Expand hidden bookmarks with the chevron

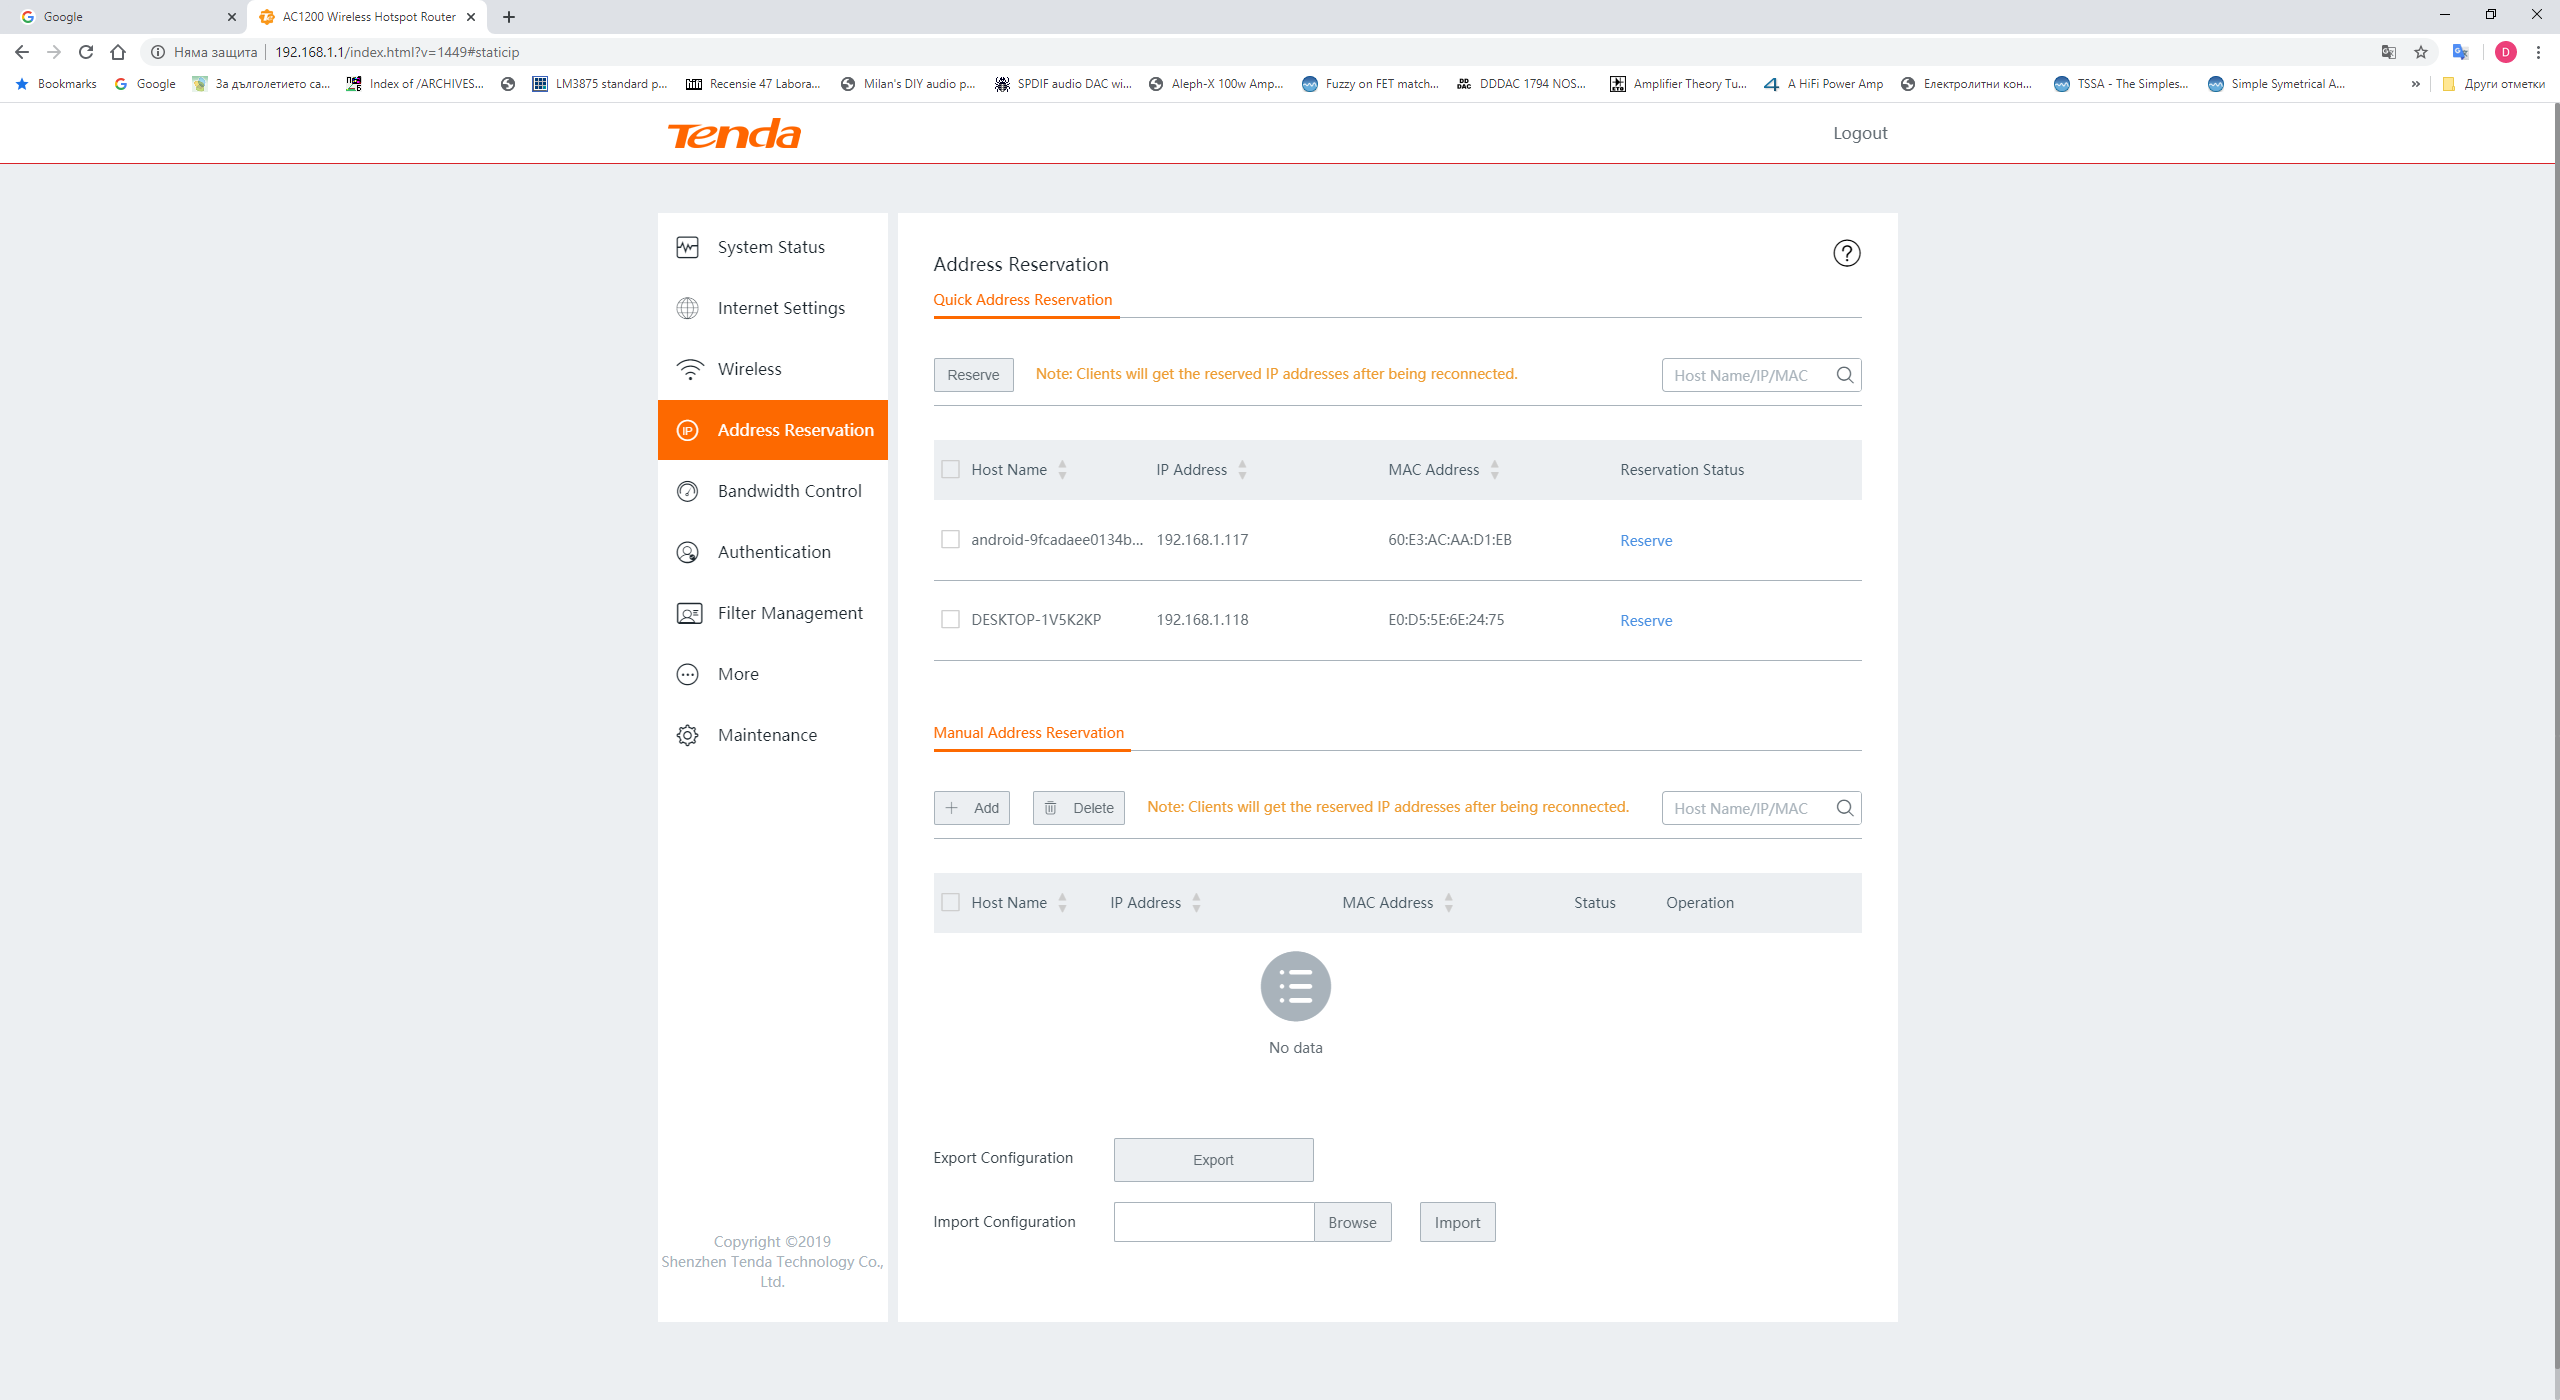pos(2416,84)
